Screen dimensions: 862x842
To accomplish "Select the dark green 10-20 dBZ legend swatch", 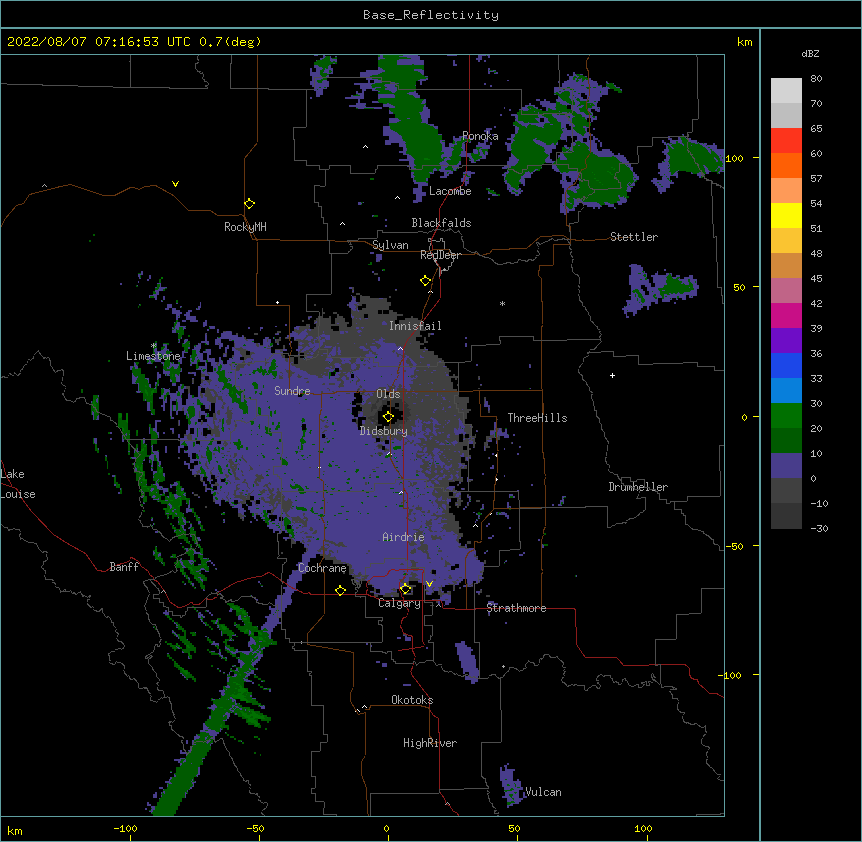I will [786, 440].
